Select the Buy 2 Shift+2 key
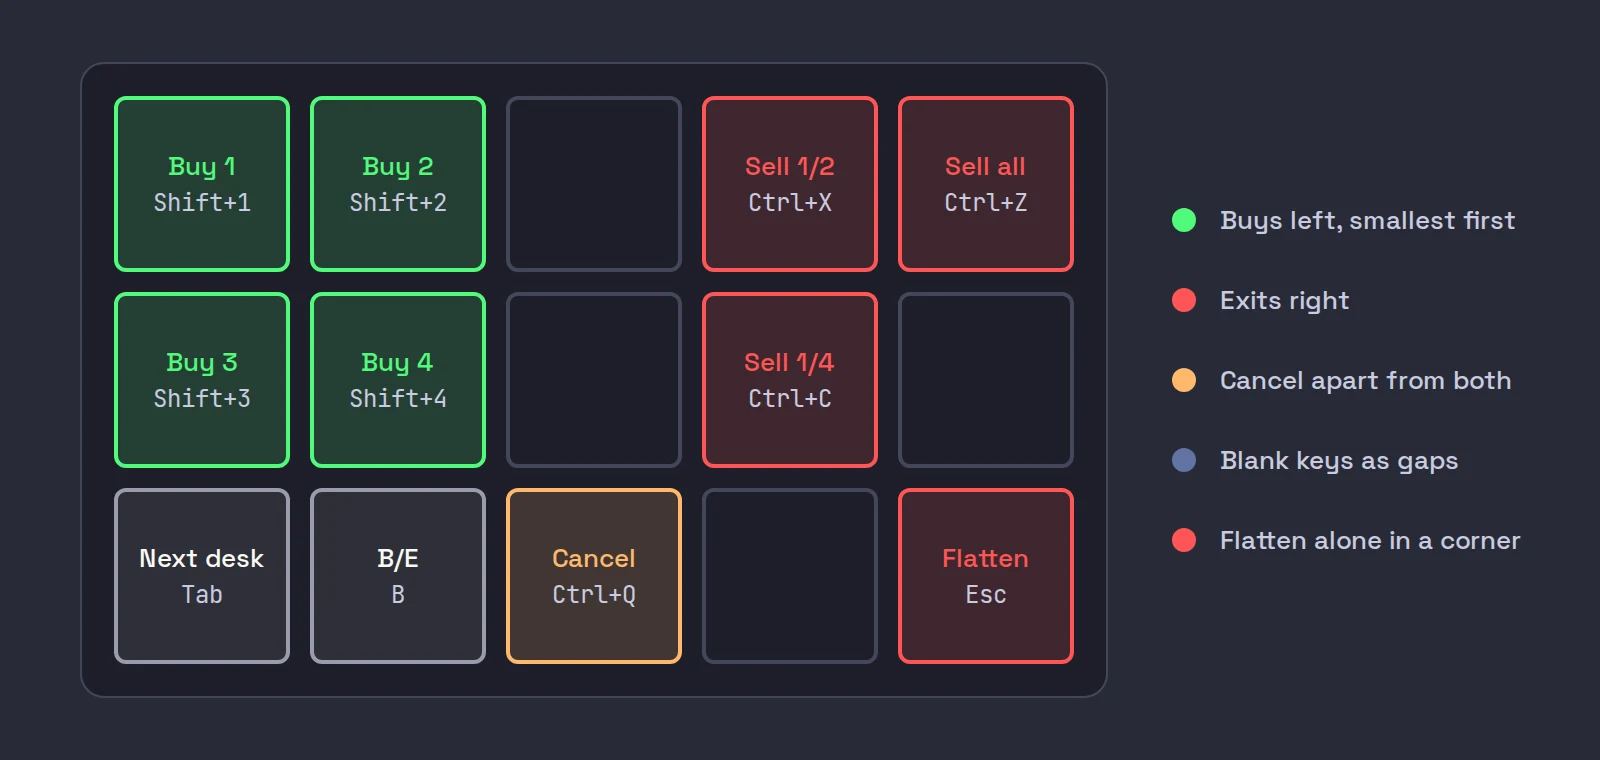This screenshot has width=1600, height=760. [x=398, y=184]
